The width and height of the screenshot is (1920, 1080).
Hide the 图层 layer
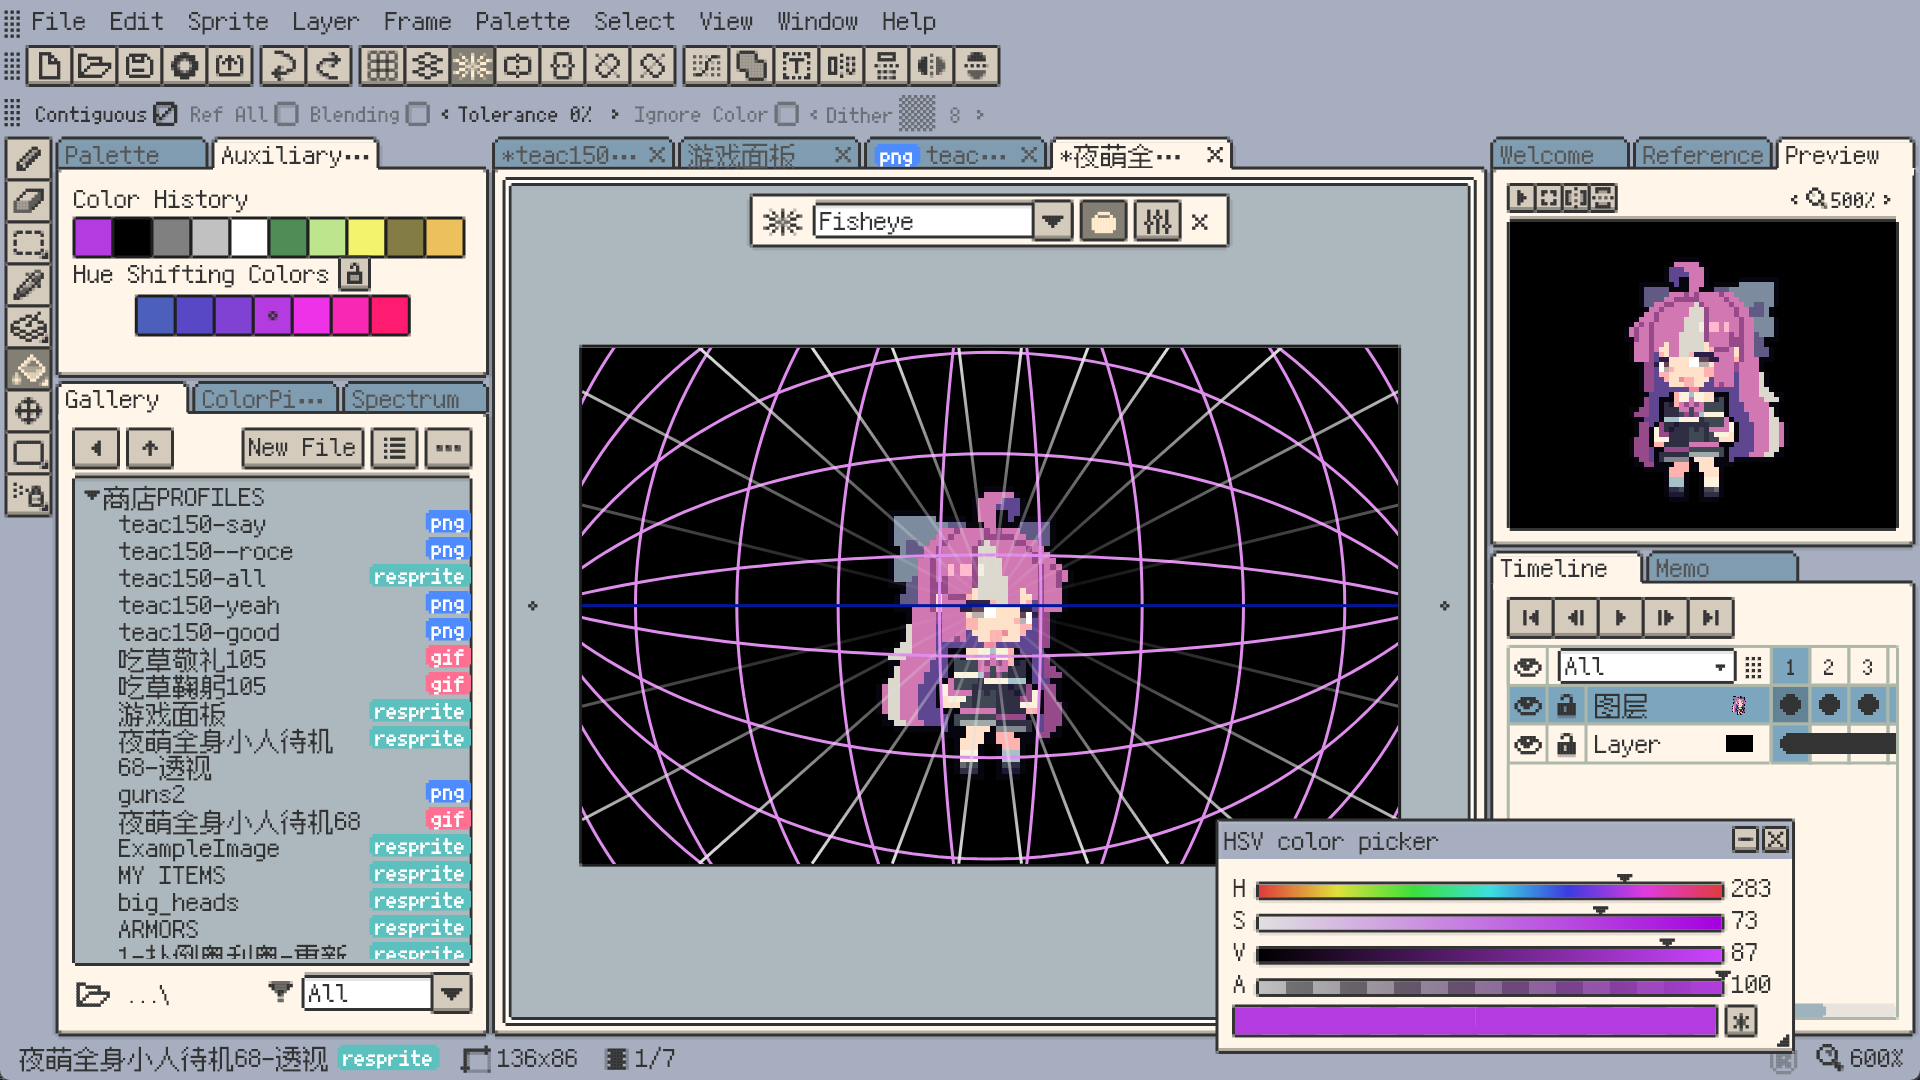click(x=1527, y=705)
